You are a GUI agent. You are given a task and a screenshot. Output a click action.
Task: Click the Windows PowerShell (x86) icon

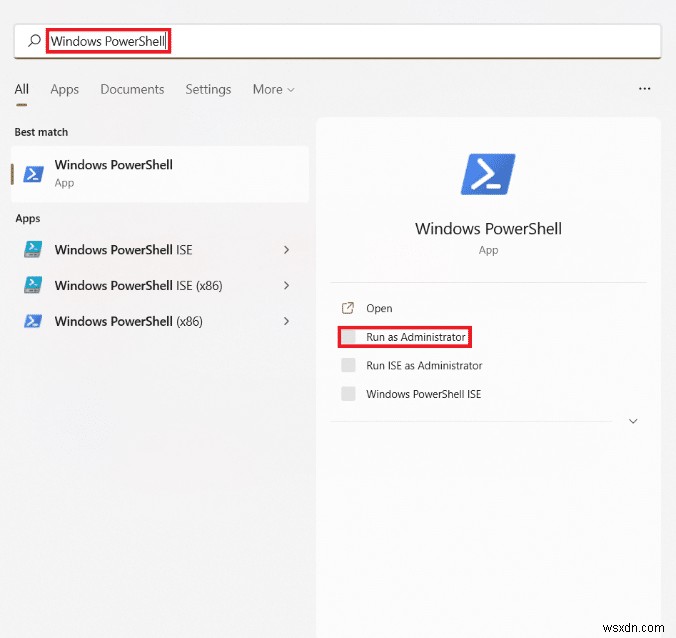pyautogui.click(x=33, y=321)
